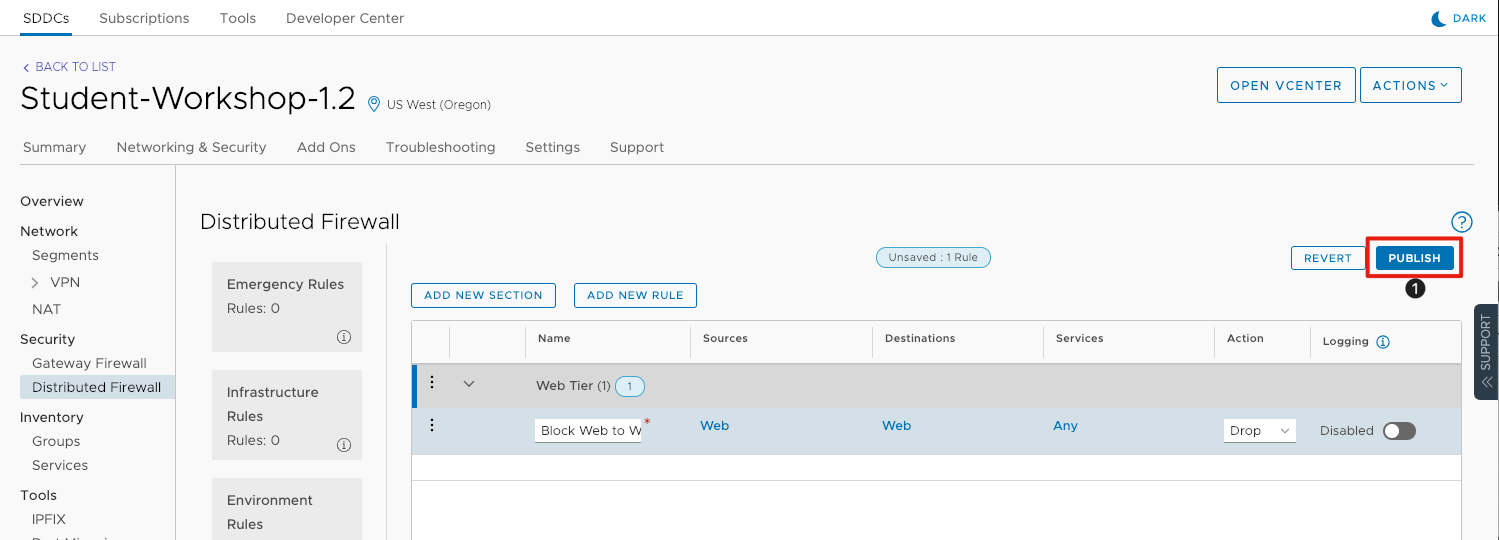The width and height of the screenshot is (1499, 540).
Task: Select Overview in the sidebar
Action: [x=52, y=201]
